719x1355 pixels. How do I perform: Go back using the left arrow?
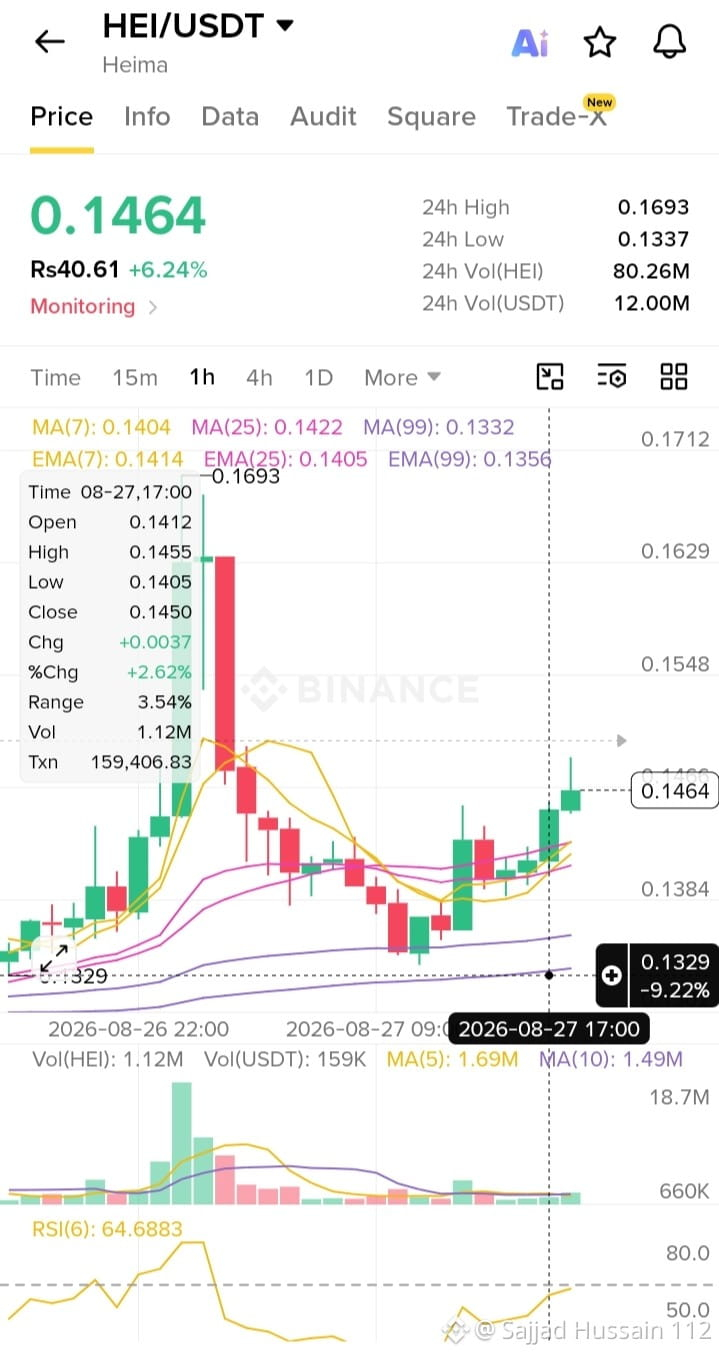[x=49, y=41]
